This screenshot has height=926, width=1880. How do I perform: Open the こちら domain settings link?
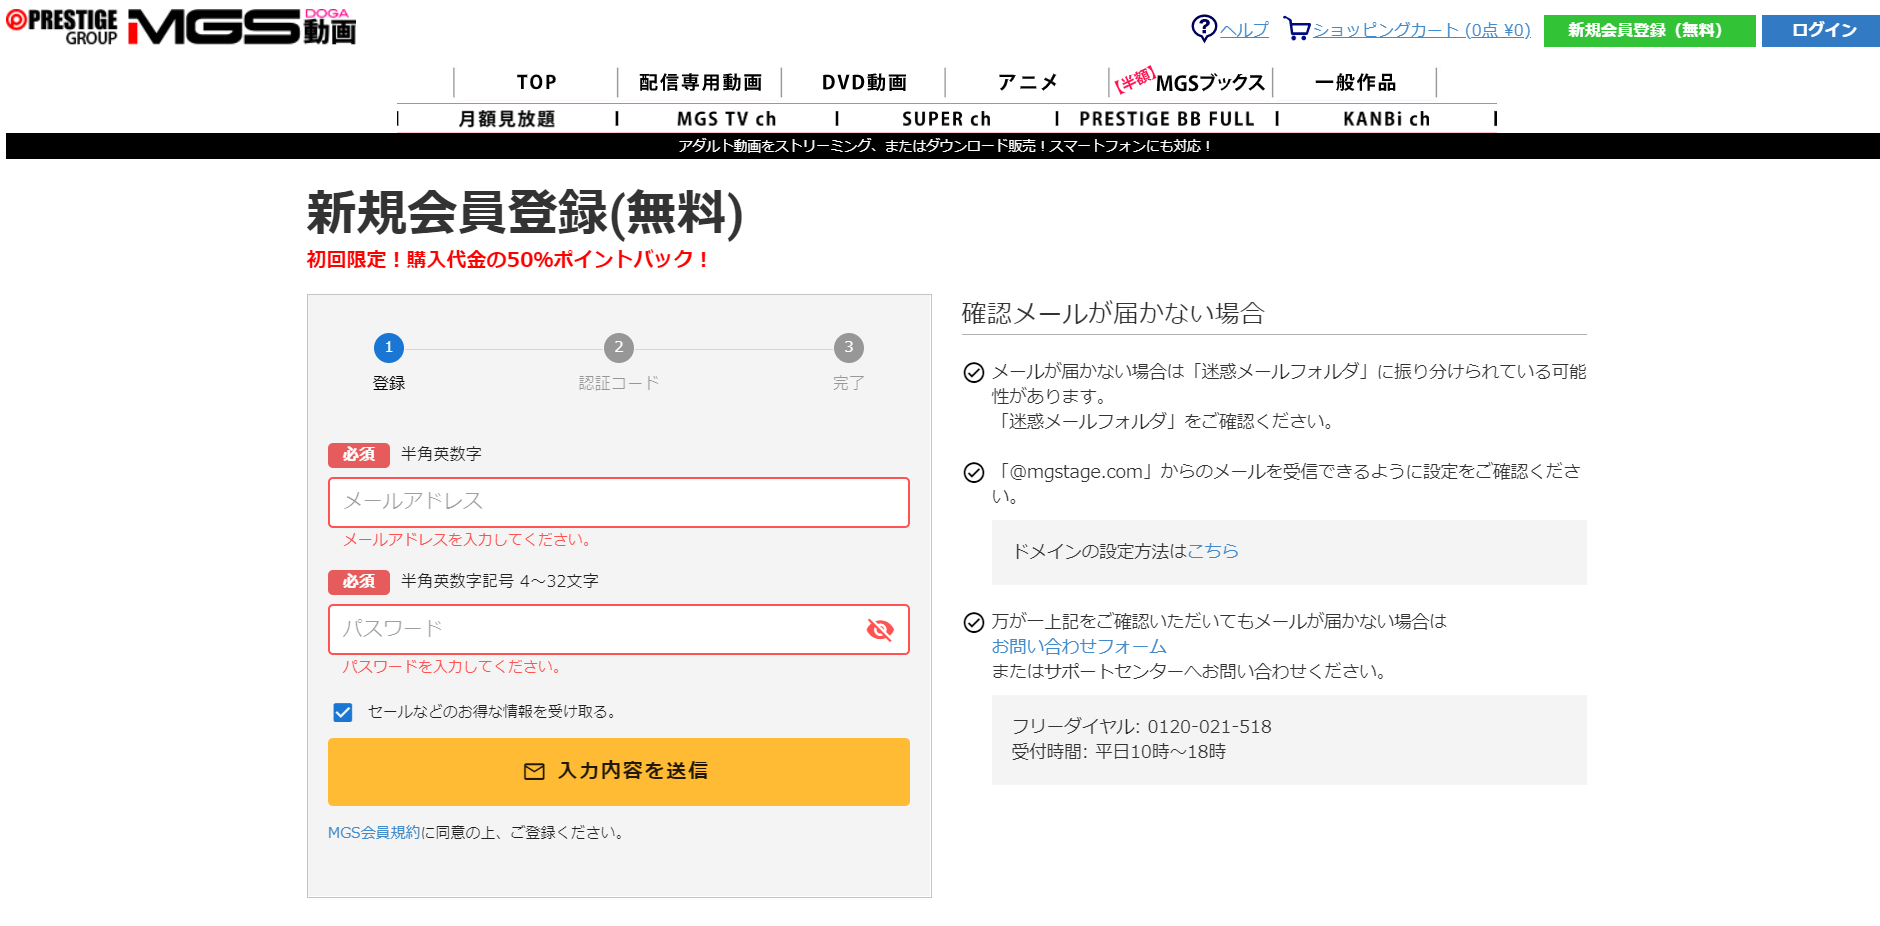[1213, 551]
